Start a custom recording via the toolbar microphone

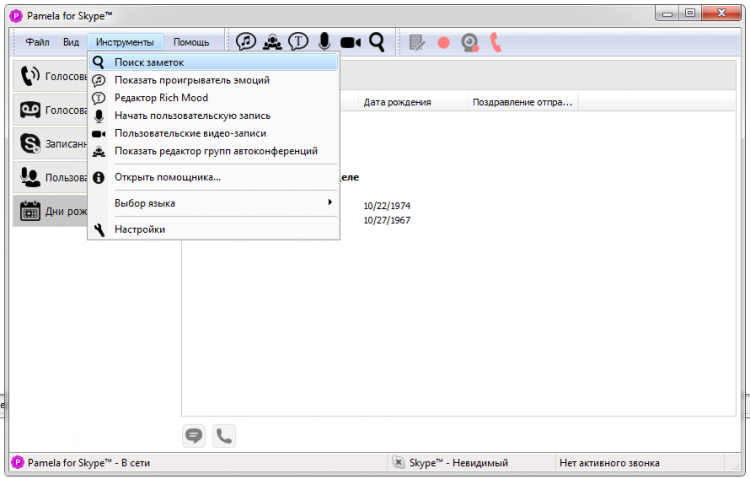pos(324,42)
